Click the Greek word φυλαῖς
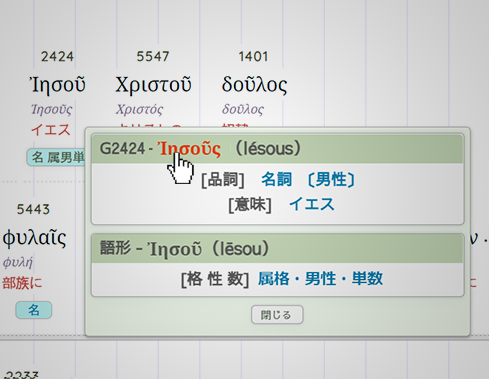 click(x=35, y=238)
